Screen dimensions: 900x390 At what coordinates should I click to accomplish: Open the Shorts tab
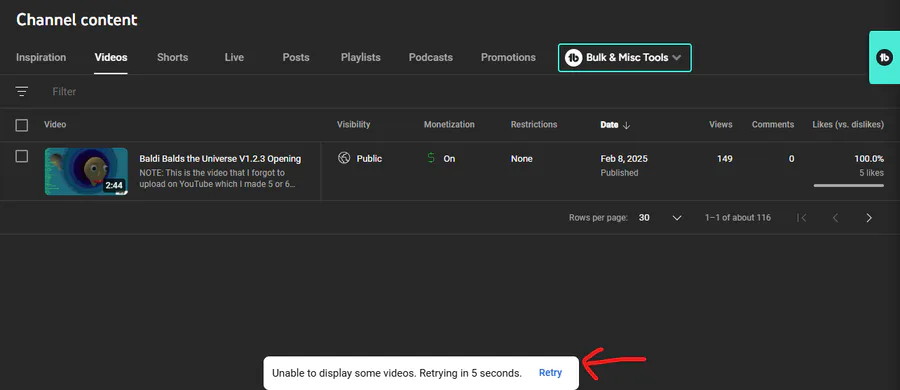[x=172, y=57]
